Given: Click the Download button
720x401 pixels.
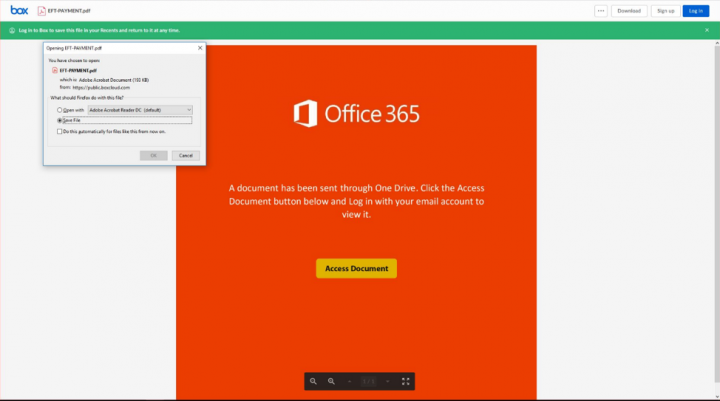Looking at the screenshot, I should (629, 11).
